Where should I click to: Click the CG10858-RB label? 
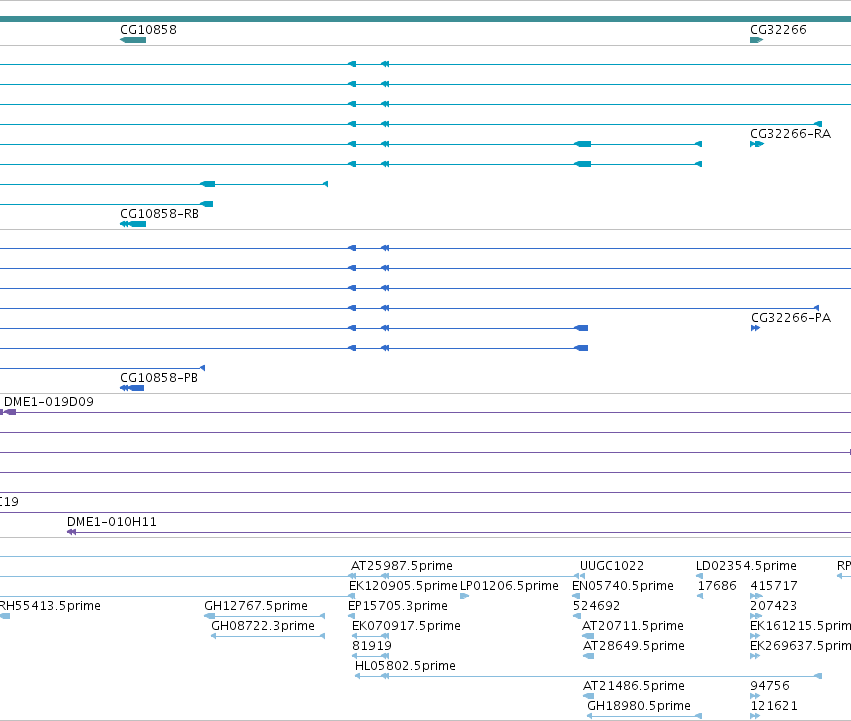point(159,214)
